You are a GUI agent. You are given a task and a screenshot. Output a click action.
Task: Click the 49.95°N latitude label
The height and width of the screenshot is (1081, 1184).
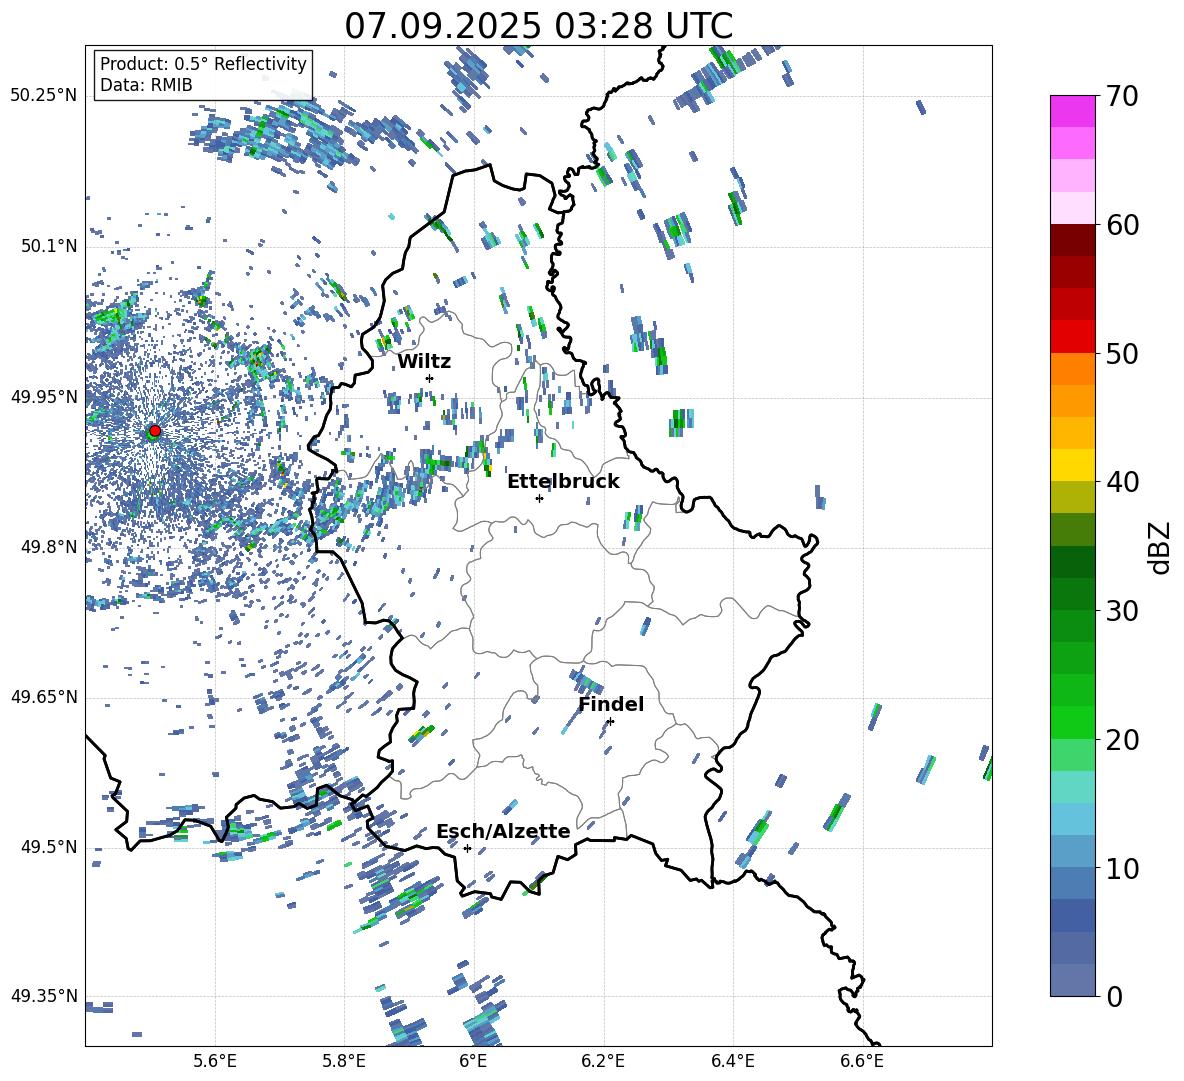(44, 397)
